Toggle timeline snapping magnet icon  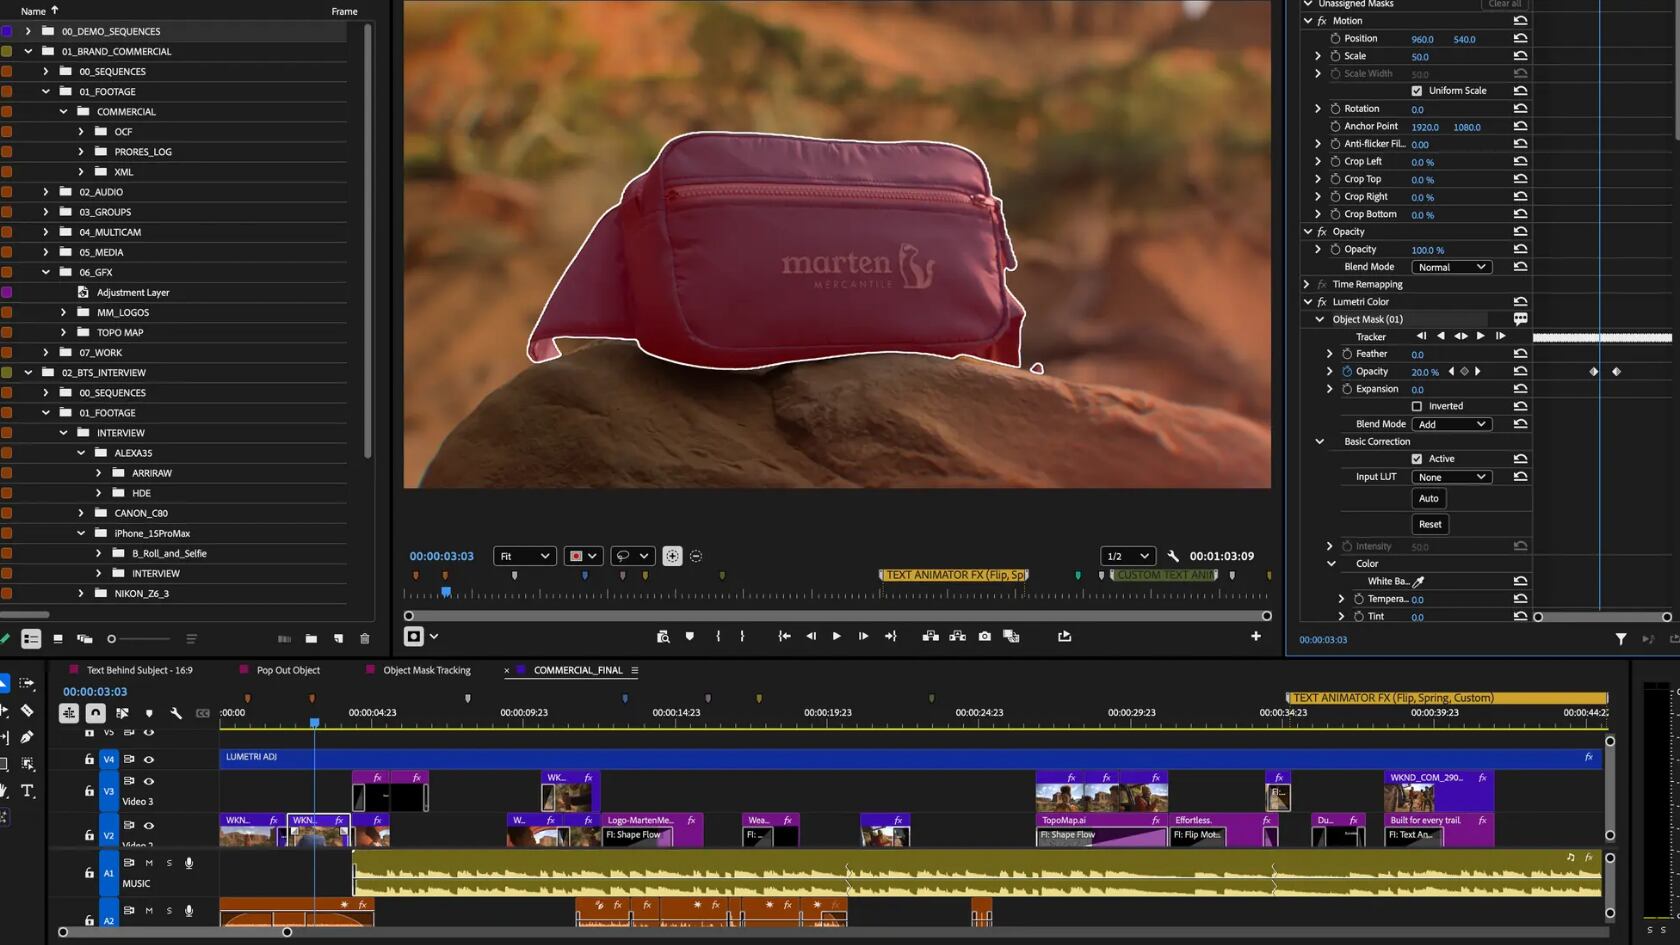tap(95, 713)
